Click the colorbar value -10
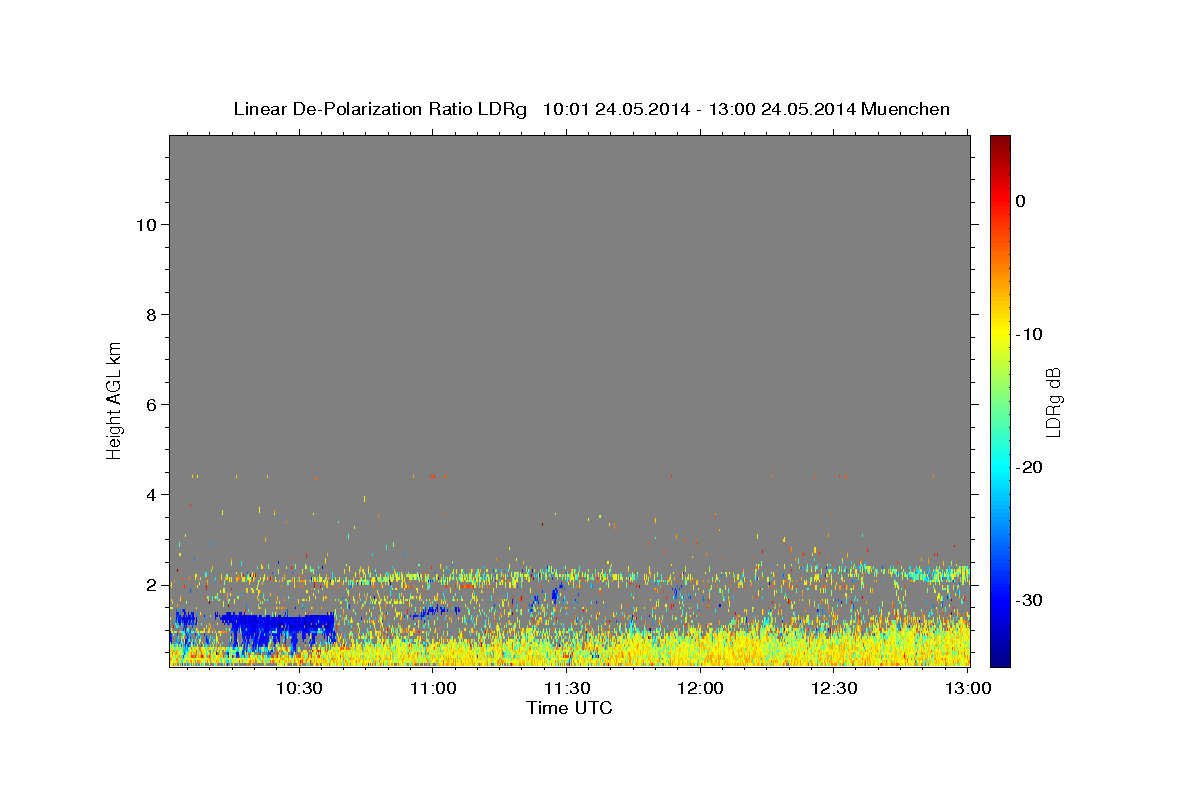Viewport: 1200px width, 800px height. 1031,334
